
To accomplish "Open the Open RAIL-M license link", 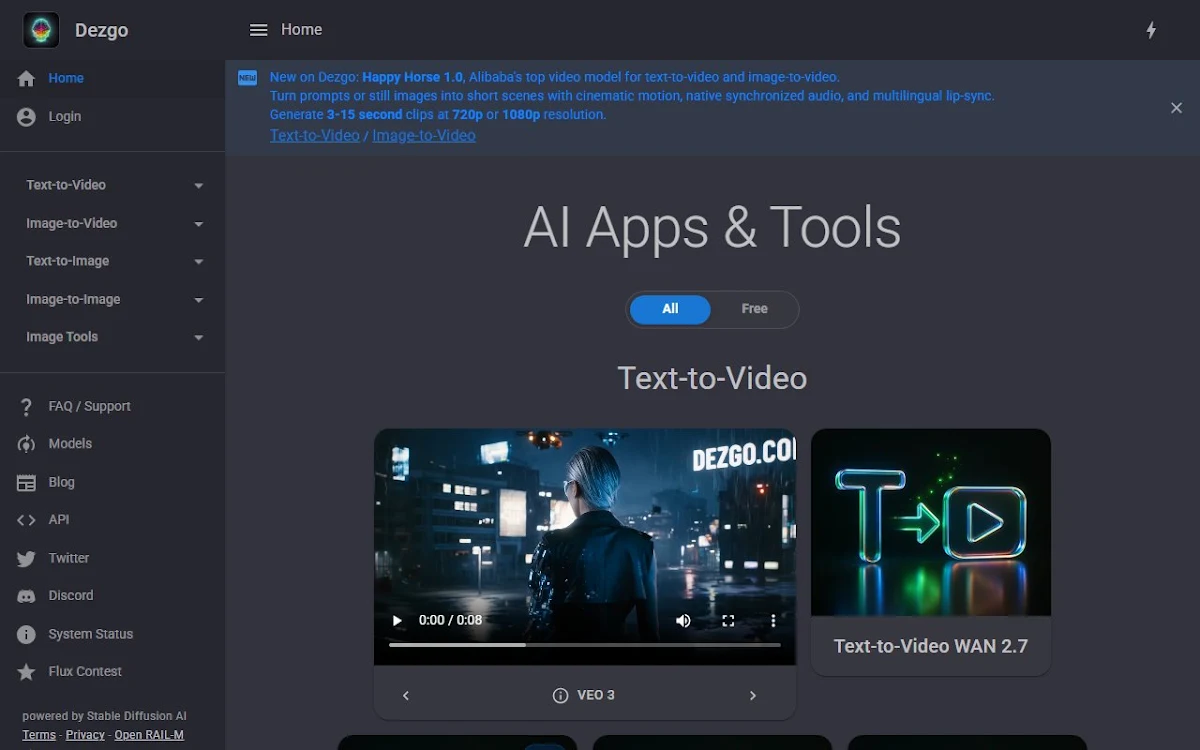I will point(149,734).
